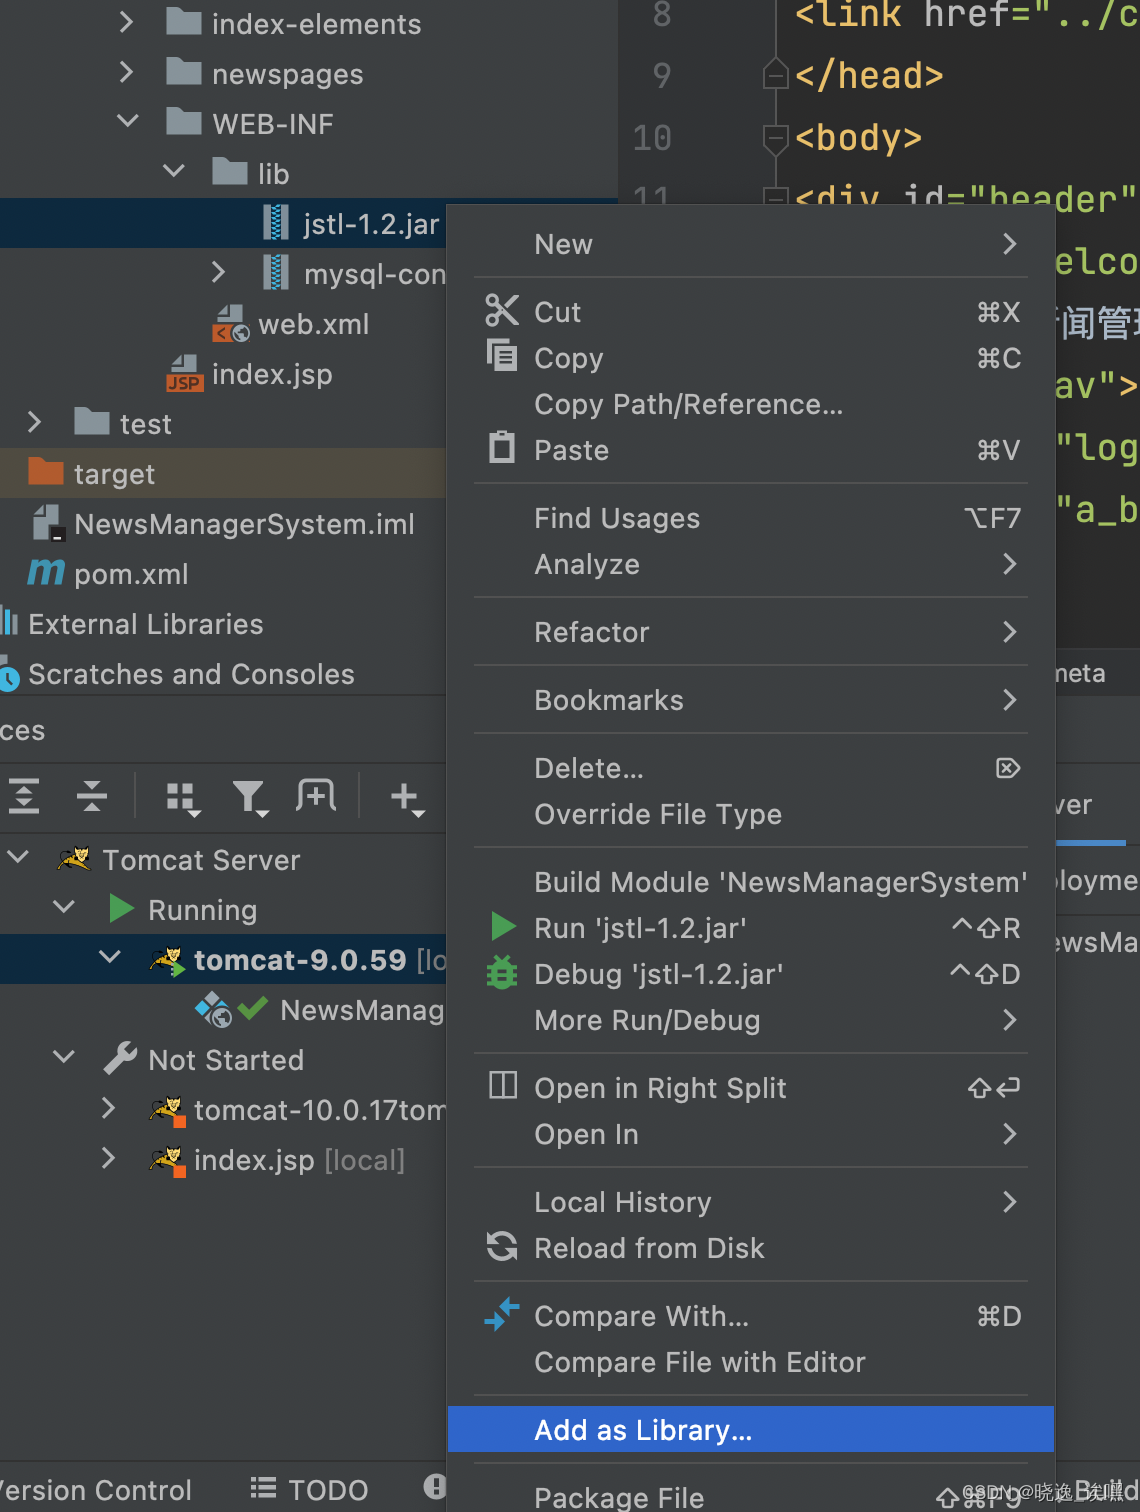Collapse the WEB-INF folder
The image size is (1140, 1512).
coord(128,121)
